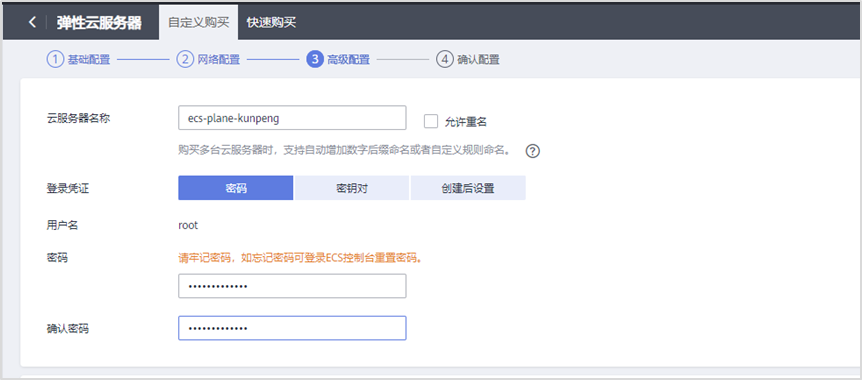
Task: Switch to the 自定义购买 tab
Action: coord(198,23)
